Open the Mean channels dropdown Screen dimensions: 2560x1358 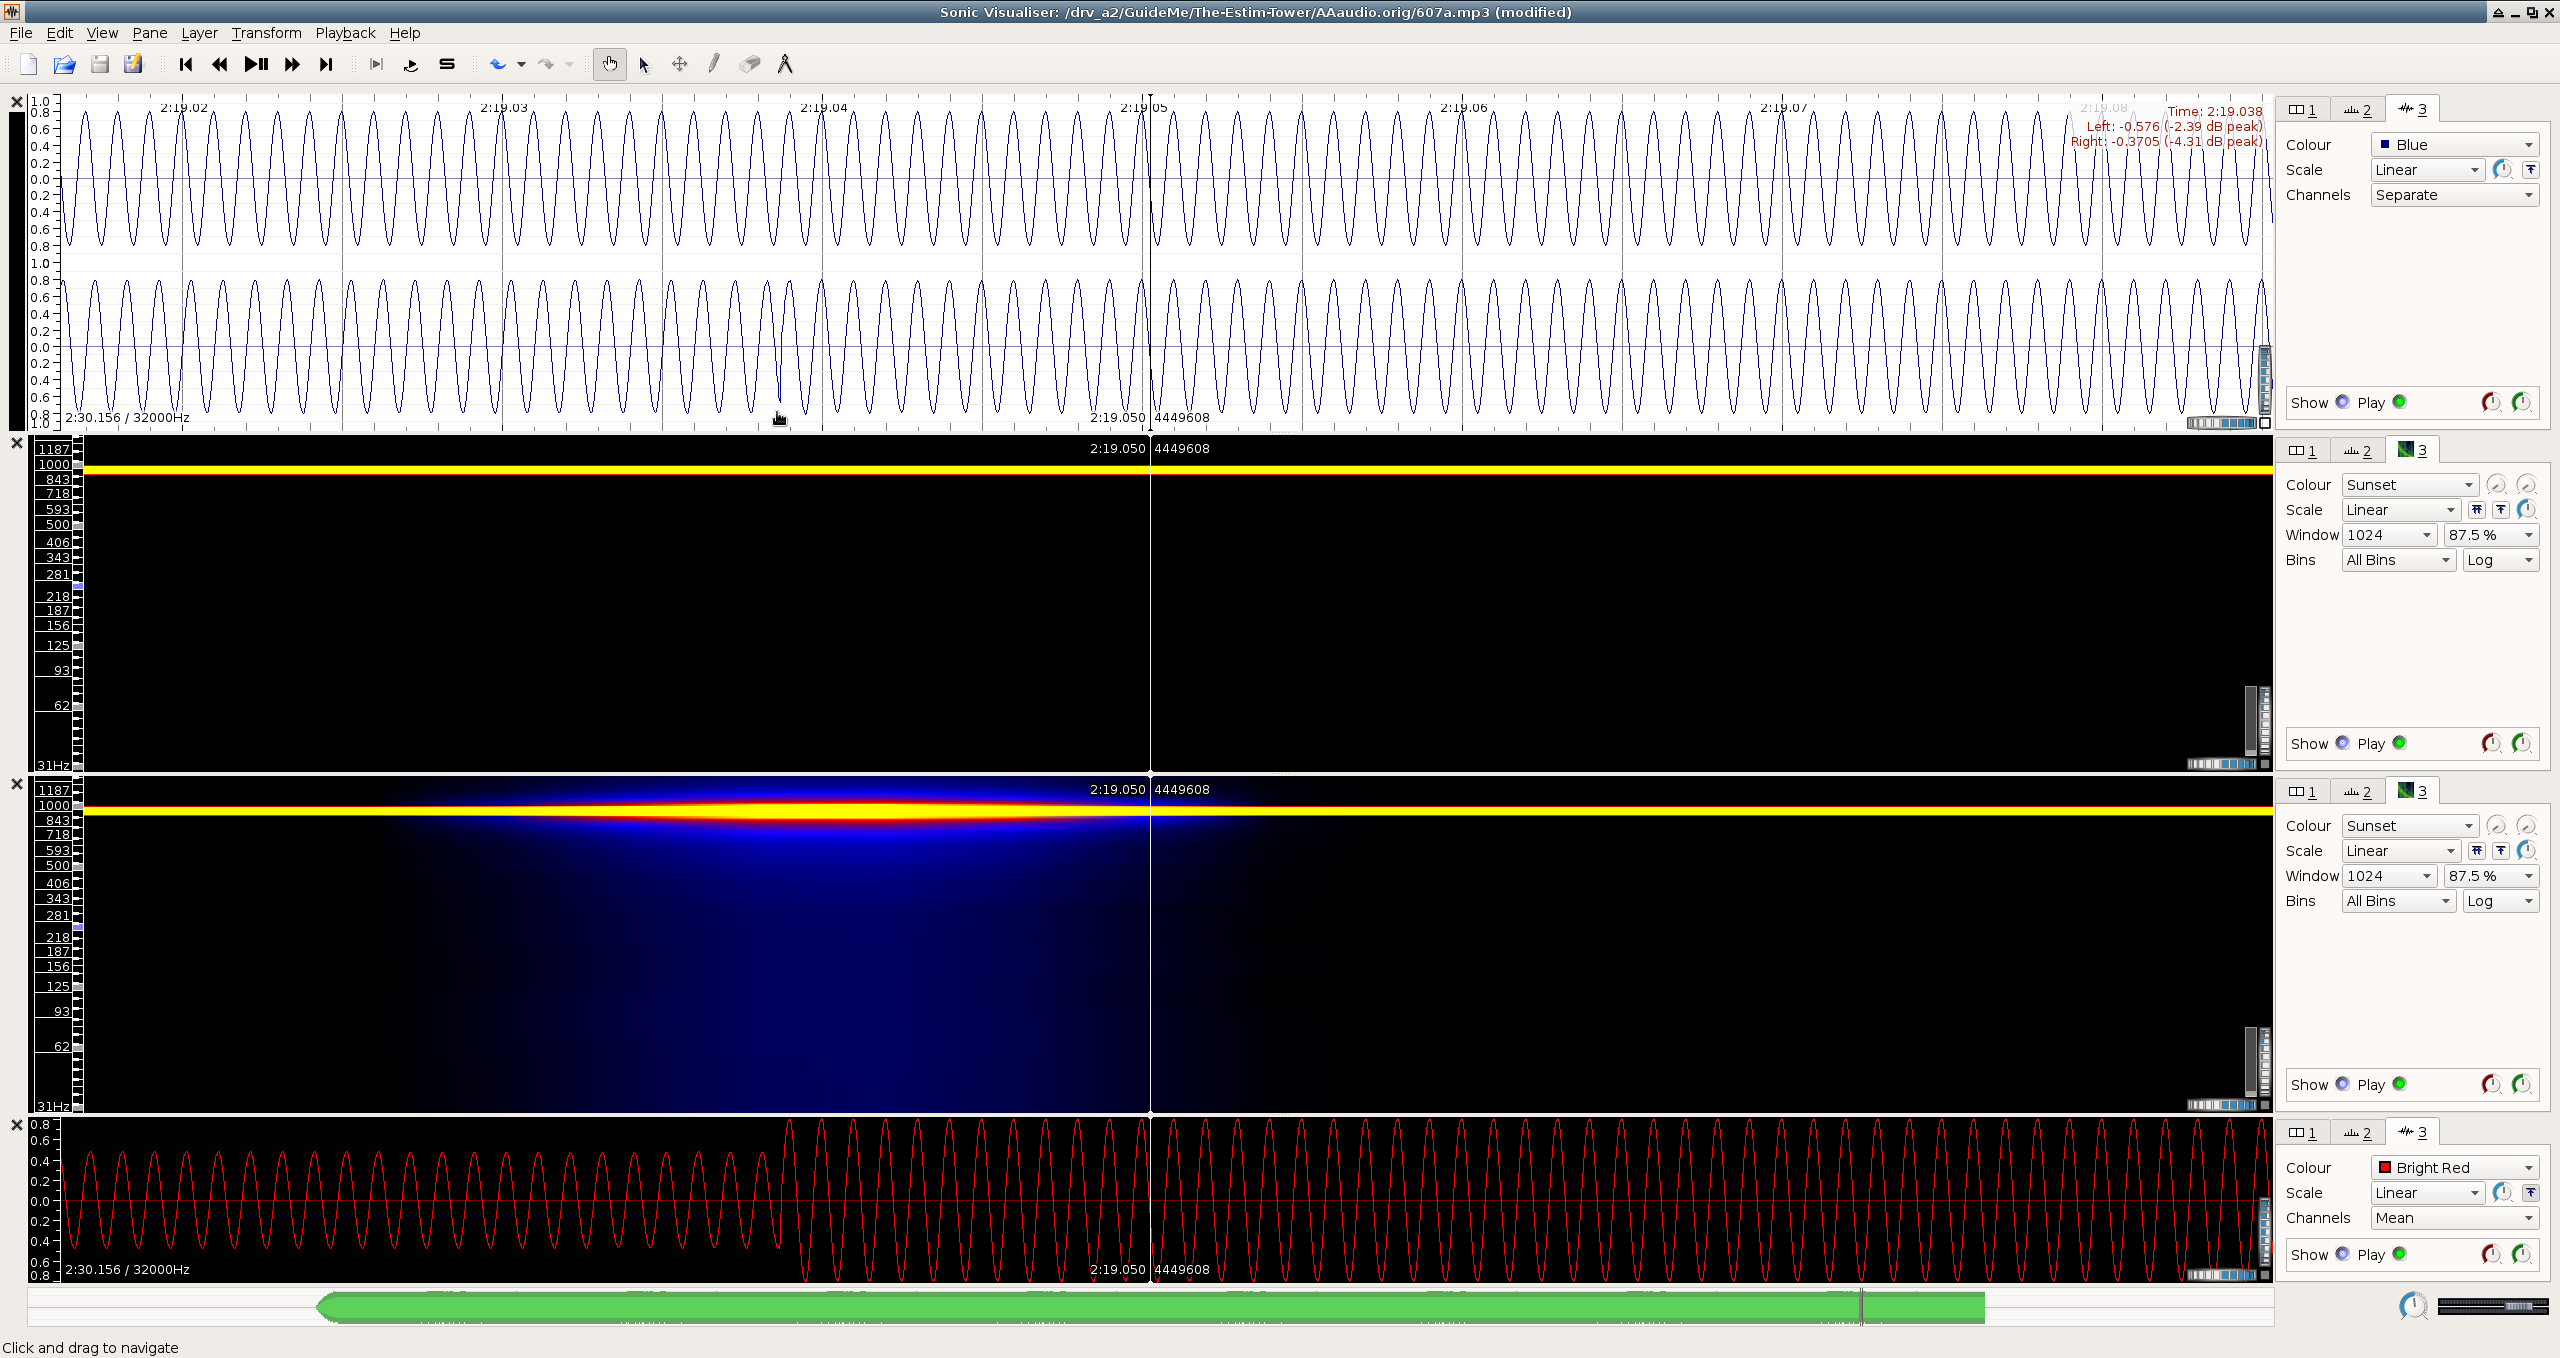(x=2455, y=1218)
